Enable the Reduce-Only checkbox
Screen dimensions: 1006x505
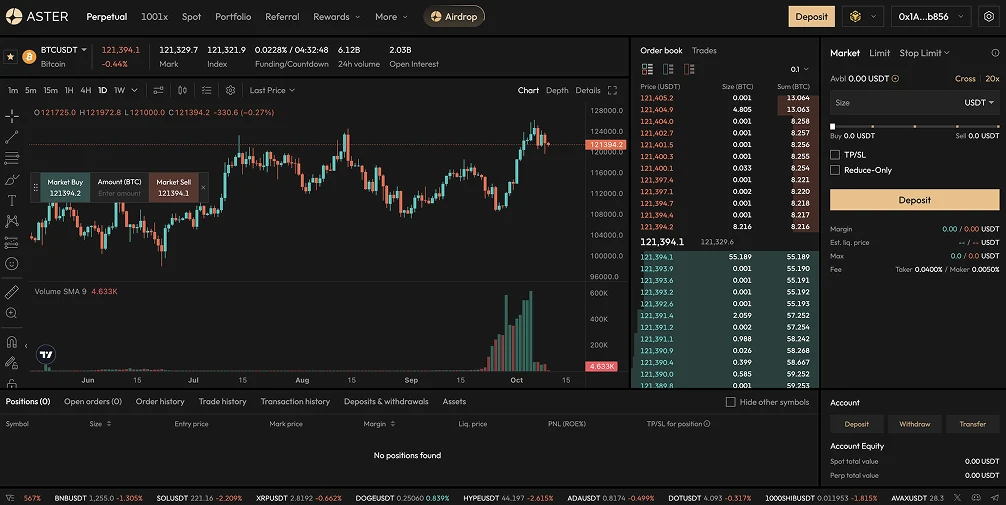(835, 170)
